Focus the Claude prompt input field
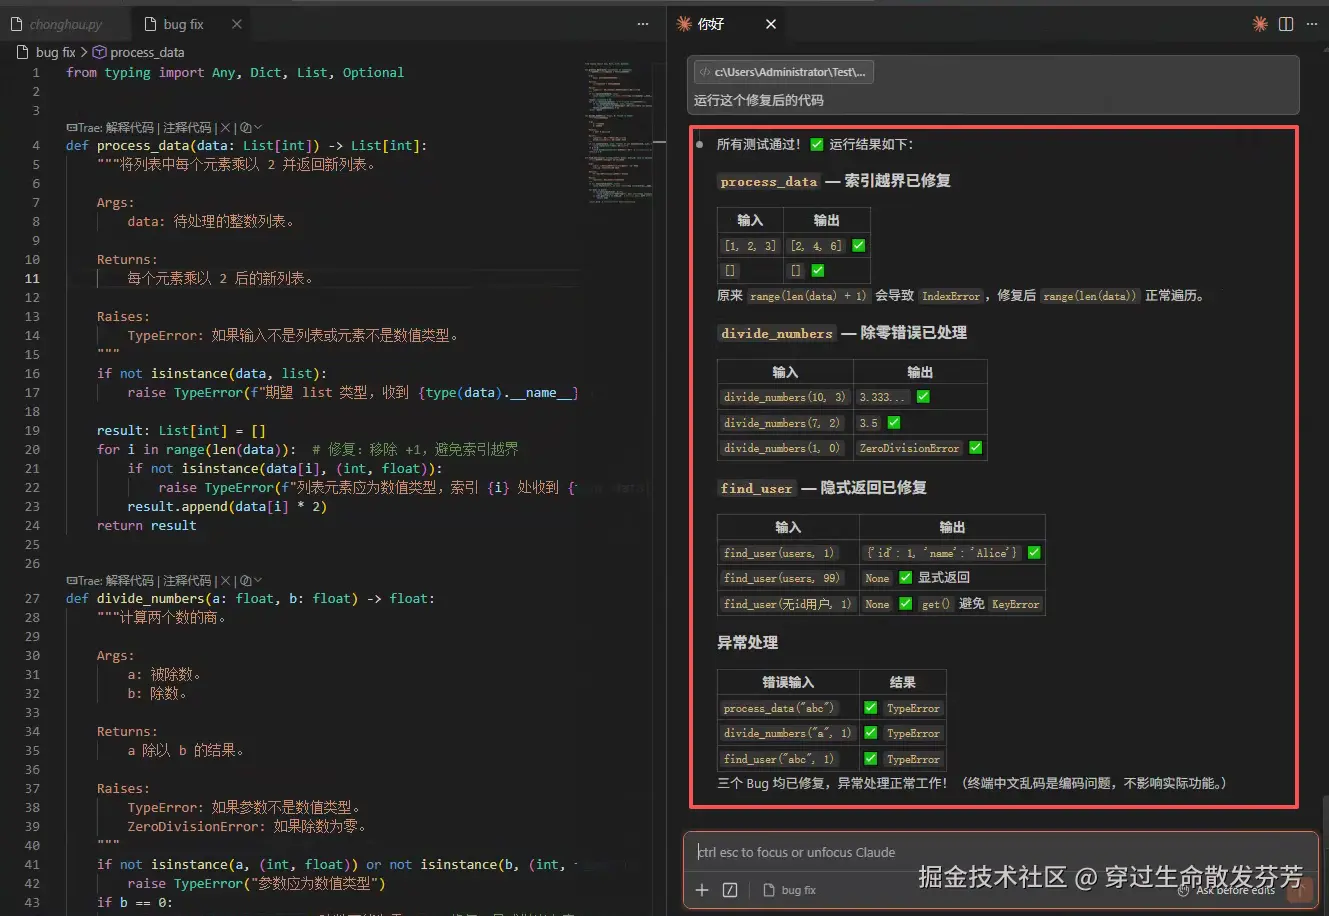 tap(1000, 852)
